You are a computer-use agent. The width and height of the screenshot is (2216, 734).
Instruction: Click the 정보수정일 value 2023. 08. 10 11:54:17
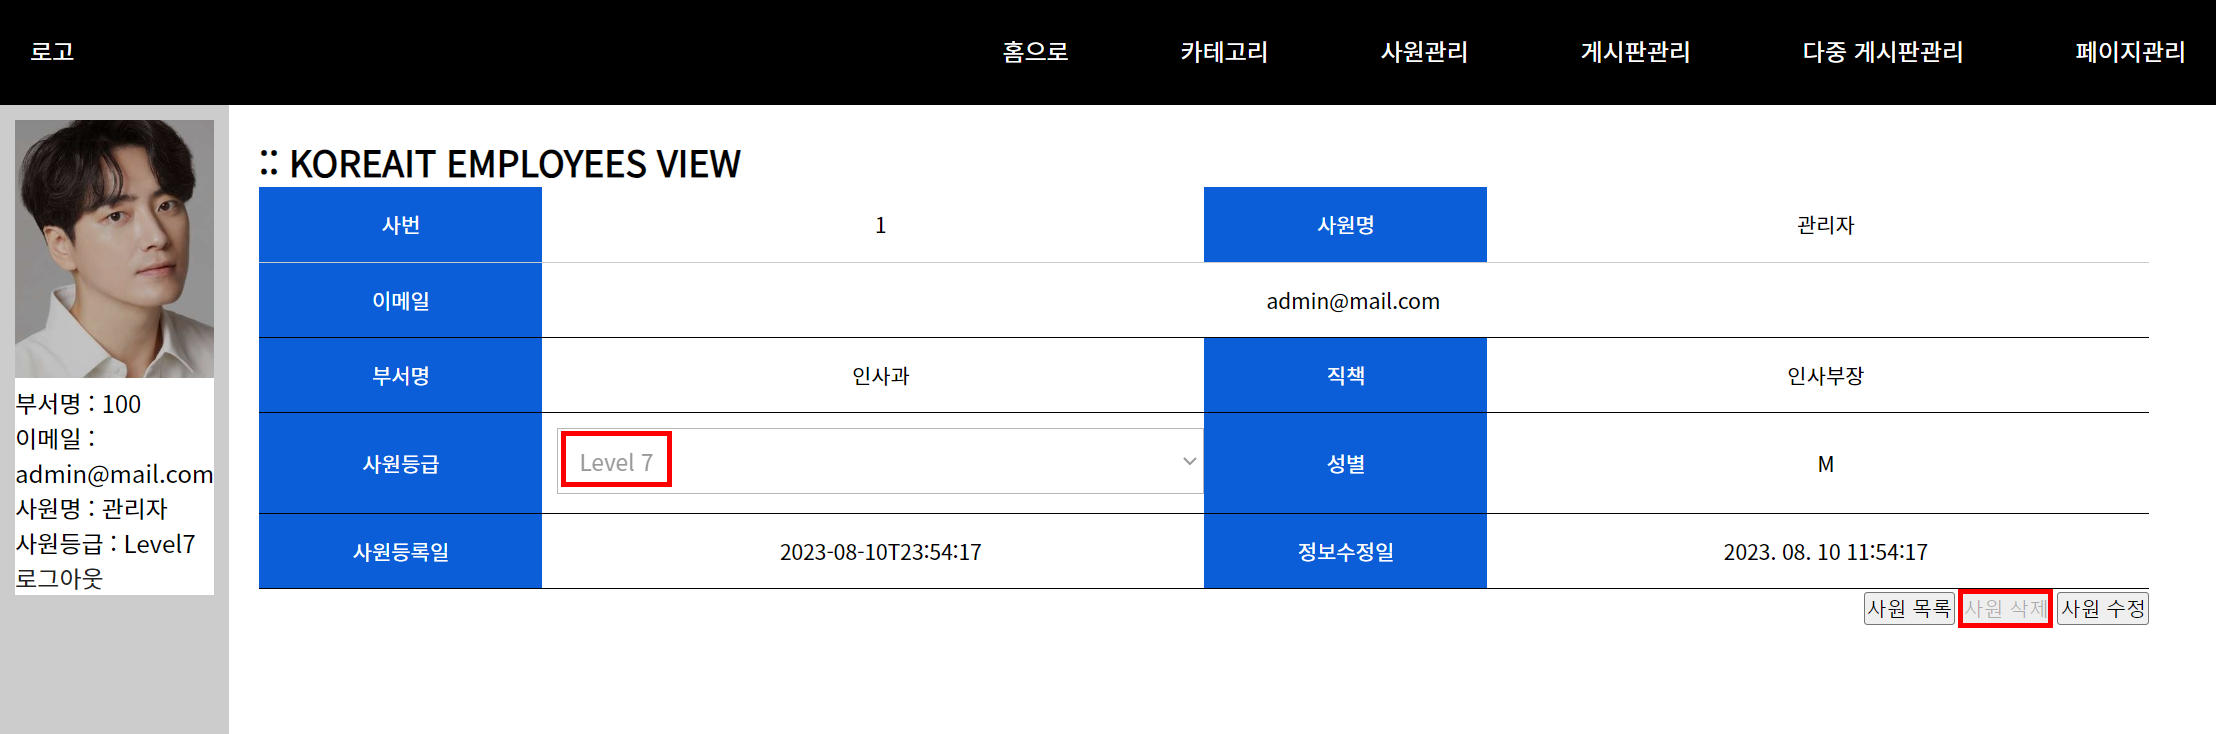(x=1825, y=552)
